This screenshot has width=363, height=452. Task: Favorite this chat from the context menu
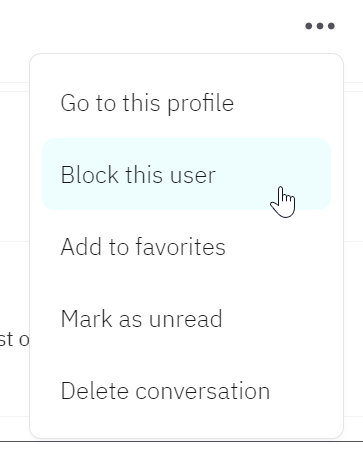pyautogui.click(x=187, y=247)
